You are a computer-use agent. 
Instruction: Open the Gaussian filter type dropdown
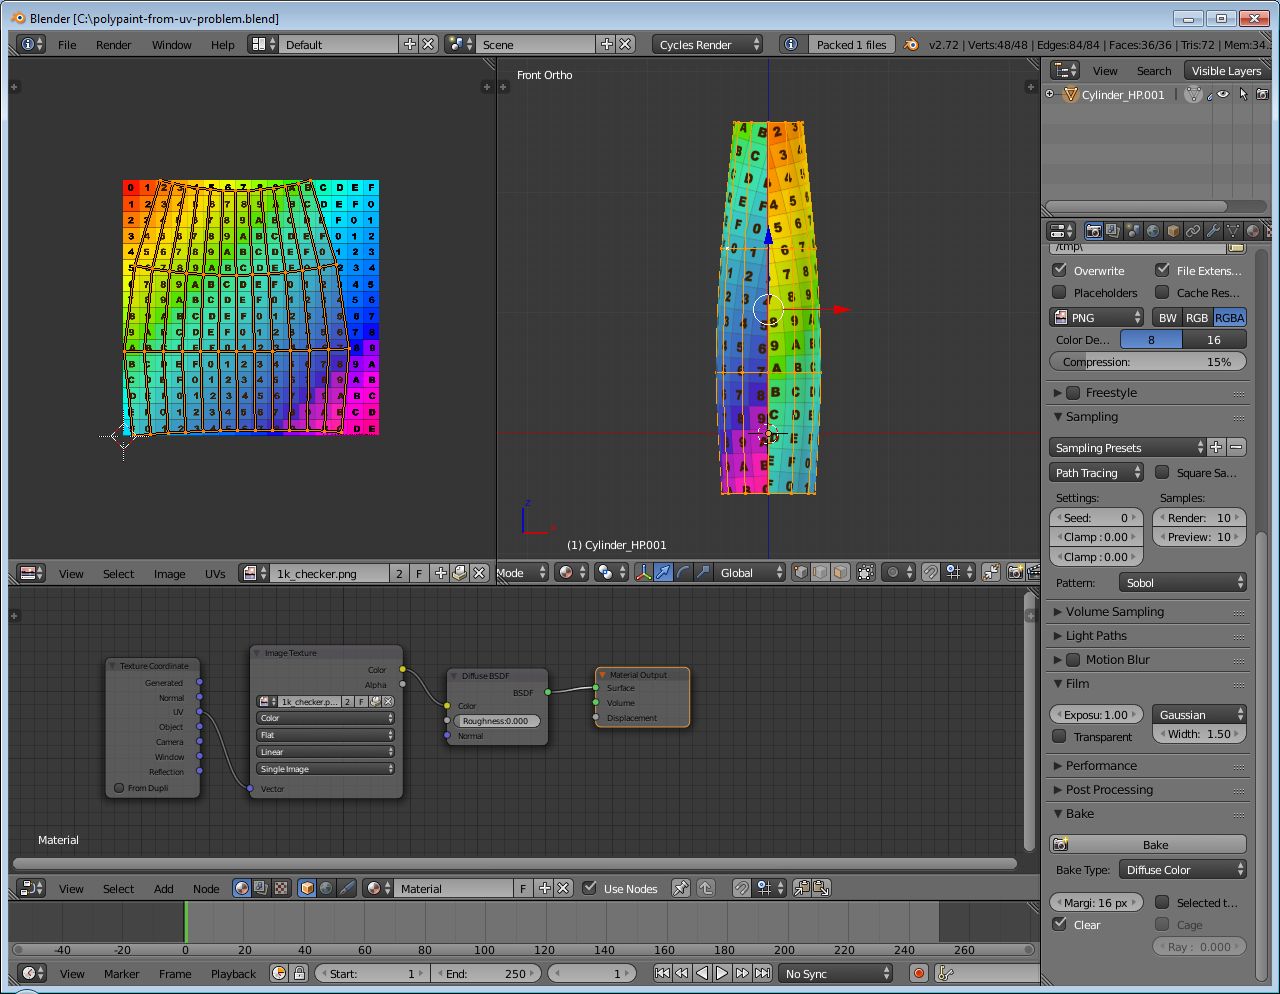click(1199, 714)
